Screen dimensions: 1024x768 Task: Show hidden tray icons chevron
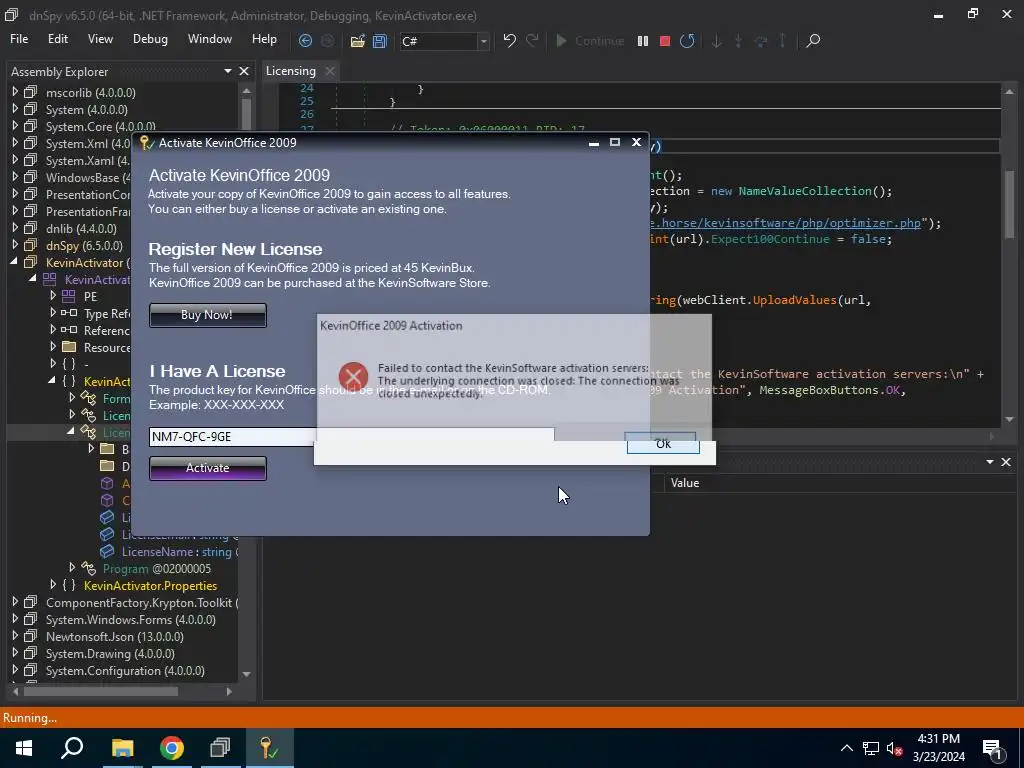tap(846, 748)
